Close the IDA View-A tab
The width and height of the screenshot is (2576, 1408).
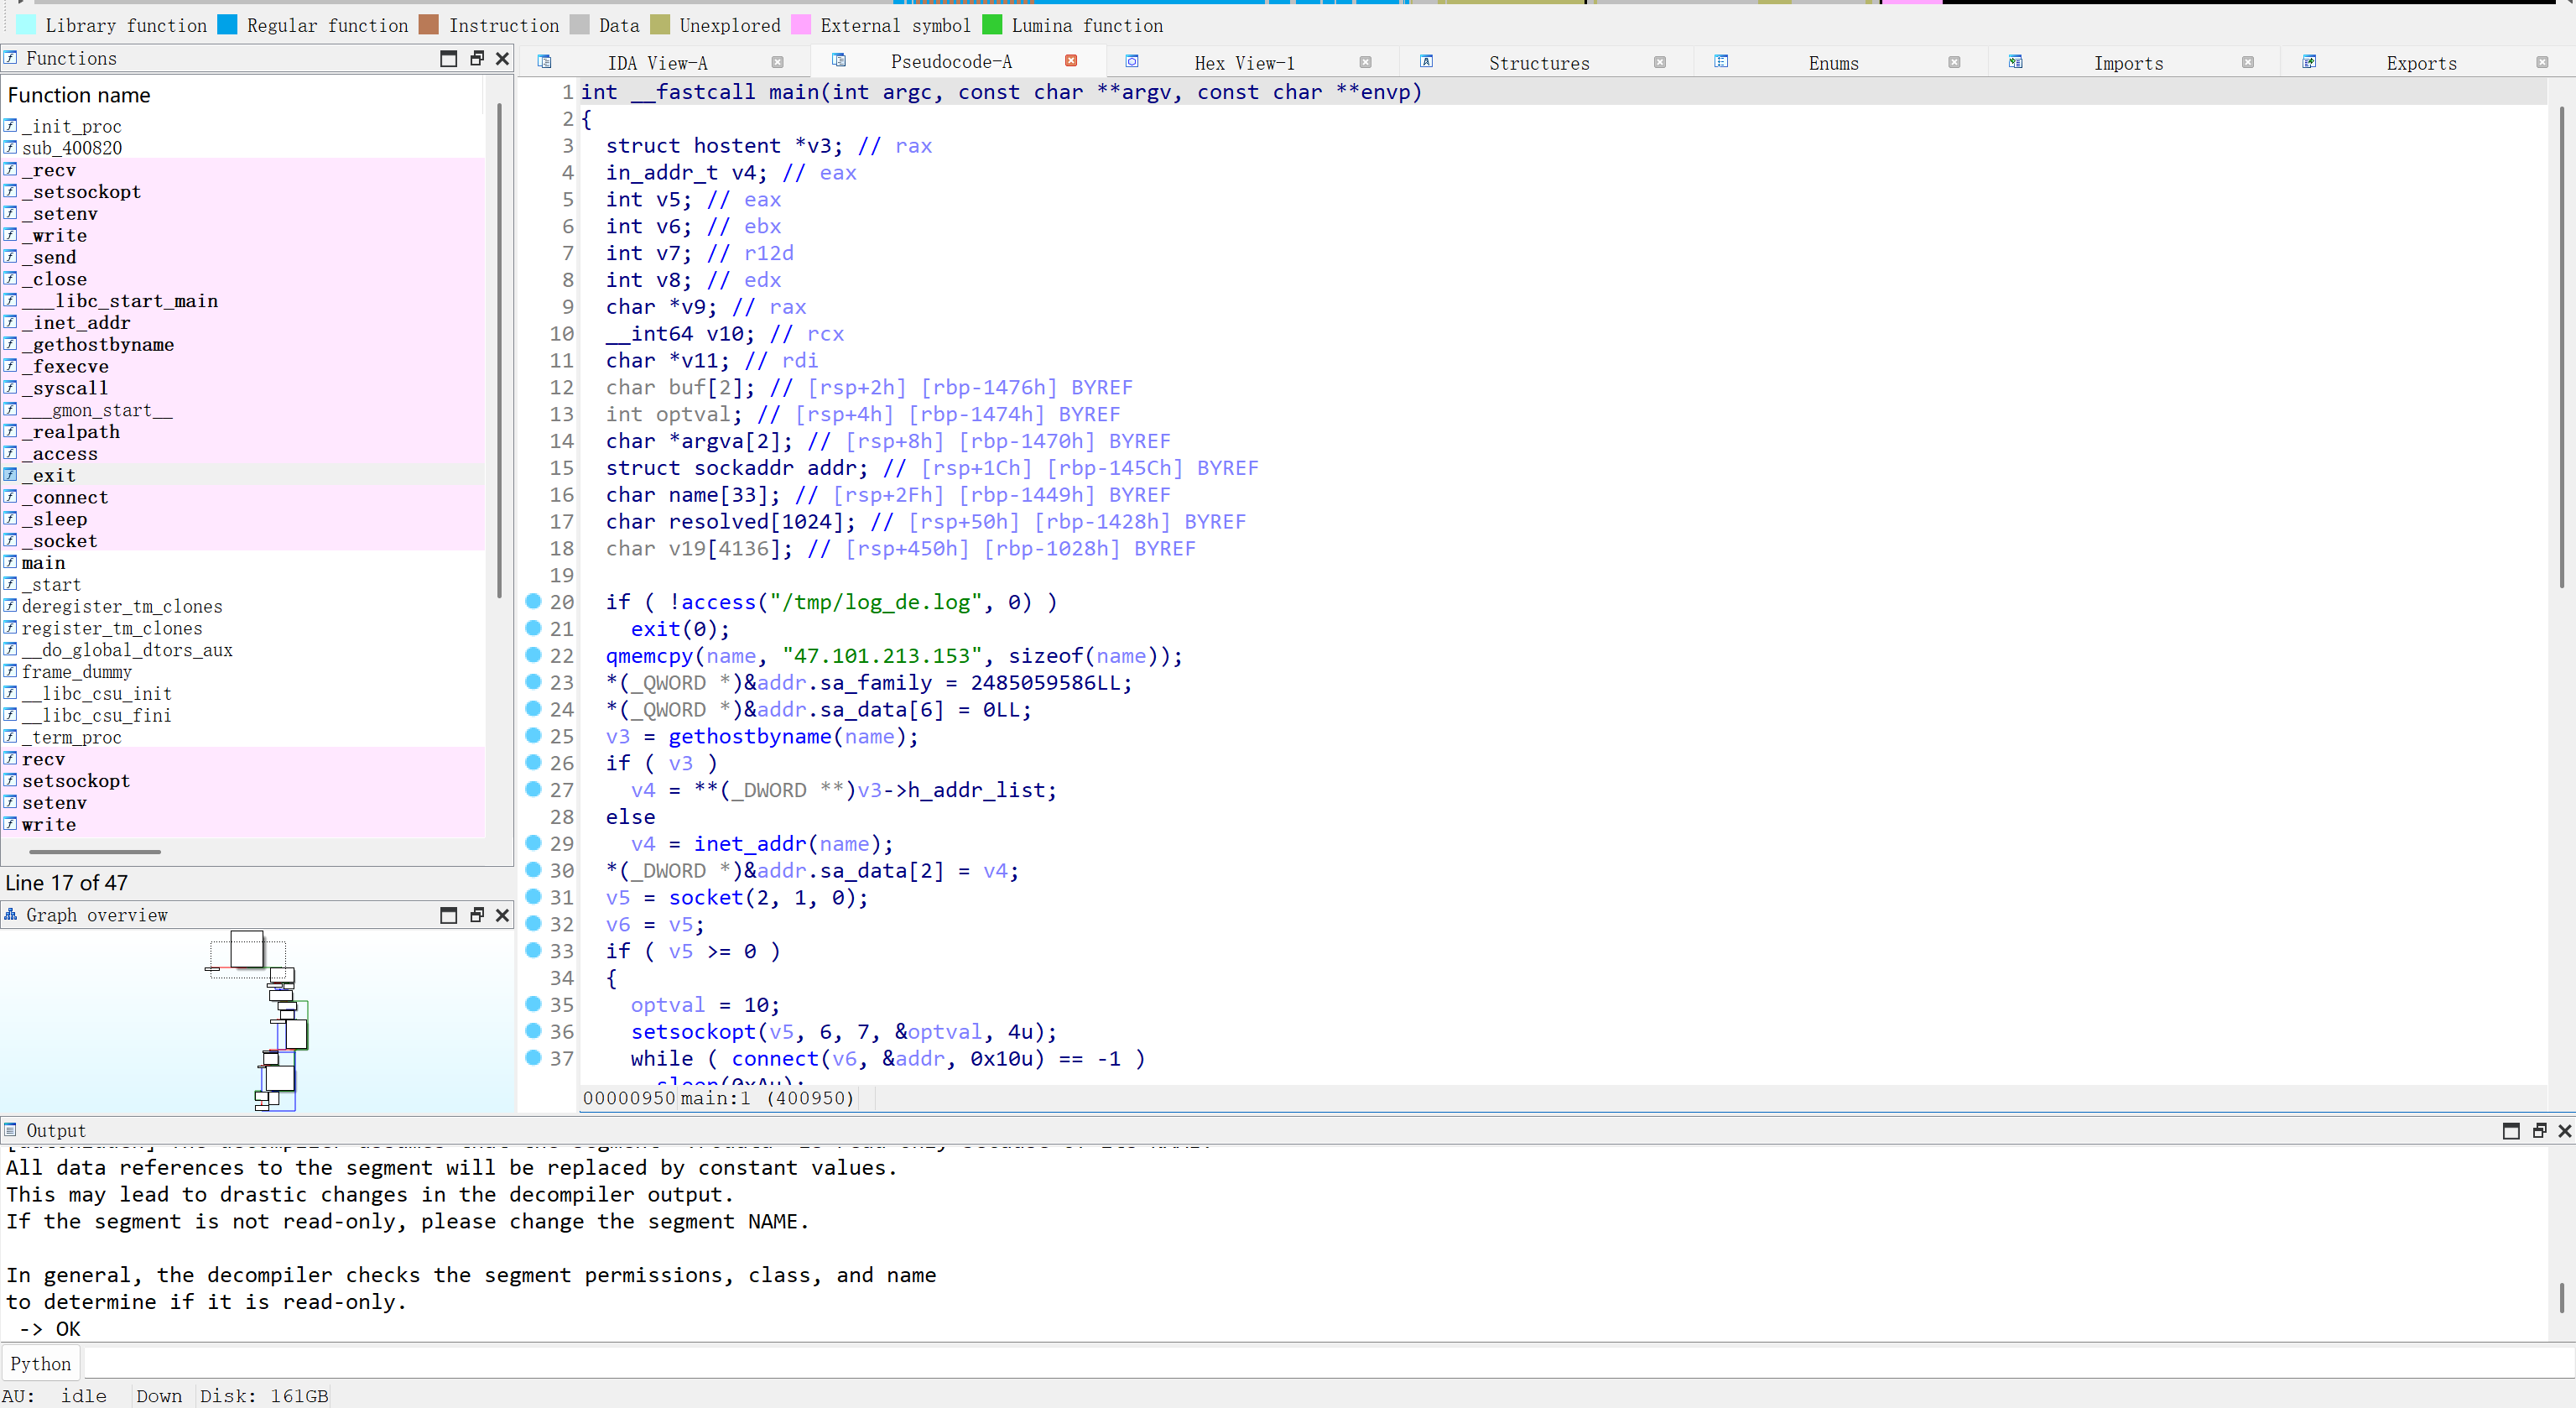click(777, 62)
